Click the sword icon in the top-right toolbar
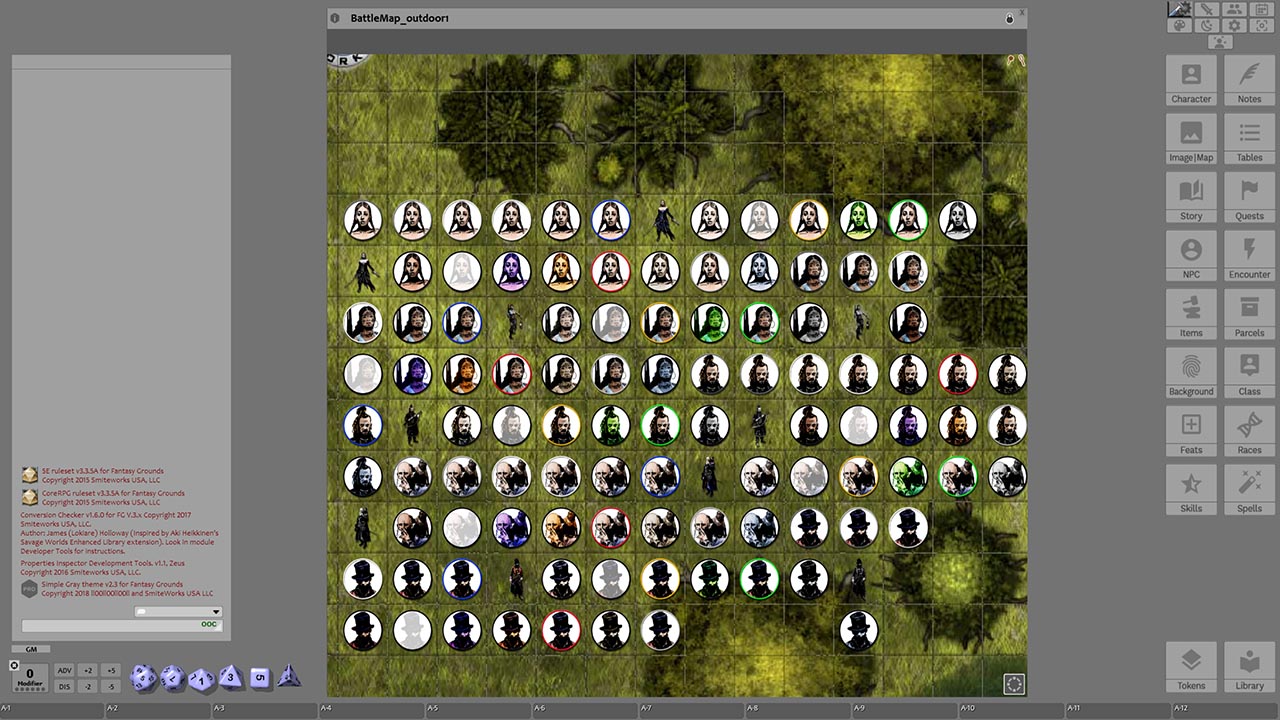Image resolution: width=1280 pixels, height=720 pixels. coord(1207,10)
